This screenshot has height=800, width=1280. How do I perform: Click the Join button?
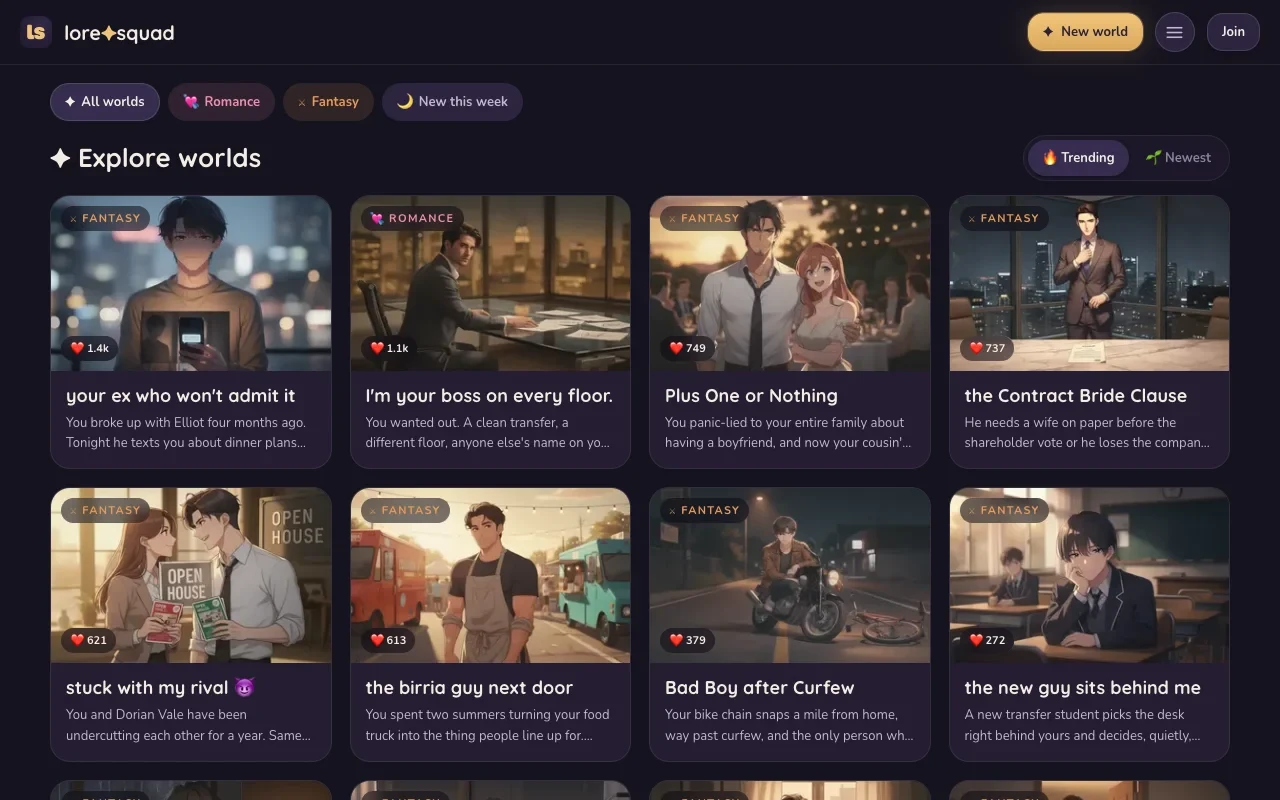pos(1233,32)
